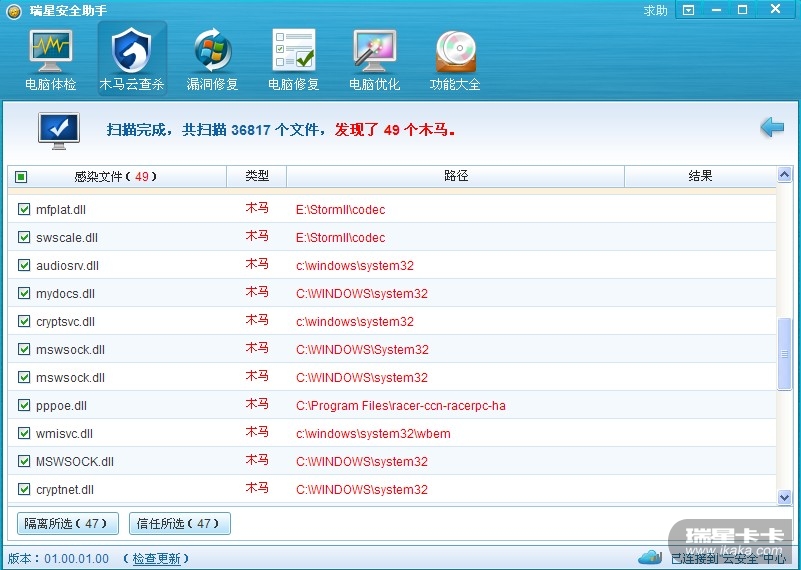The image size is (801, 570).
Task: Click the blue back arrow icon
Action: 771,128
